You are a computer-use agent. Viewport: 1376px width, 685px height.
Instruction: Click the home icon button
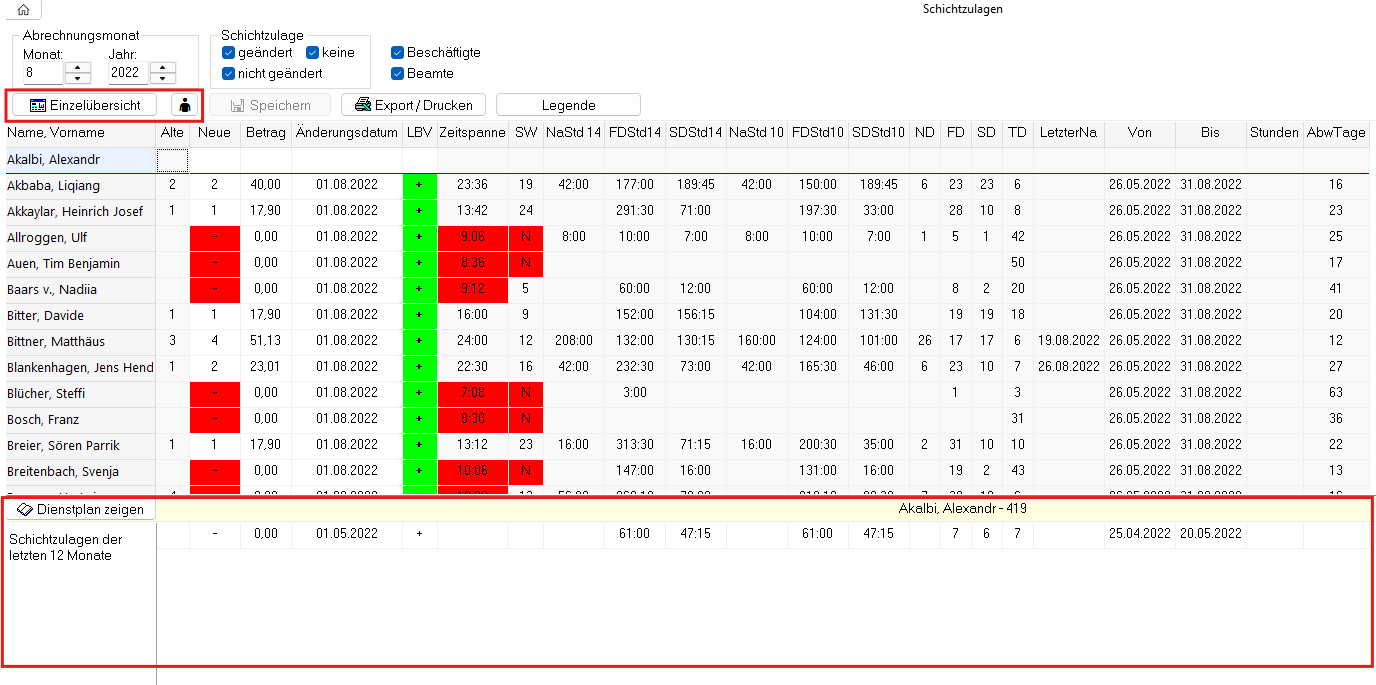tap(23, 9)
